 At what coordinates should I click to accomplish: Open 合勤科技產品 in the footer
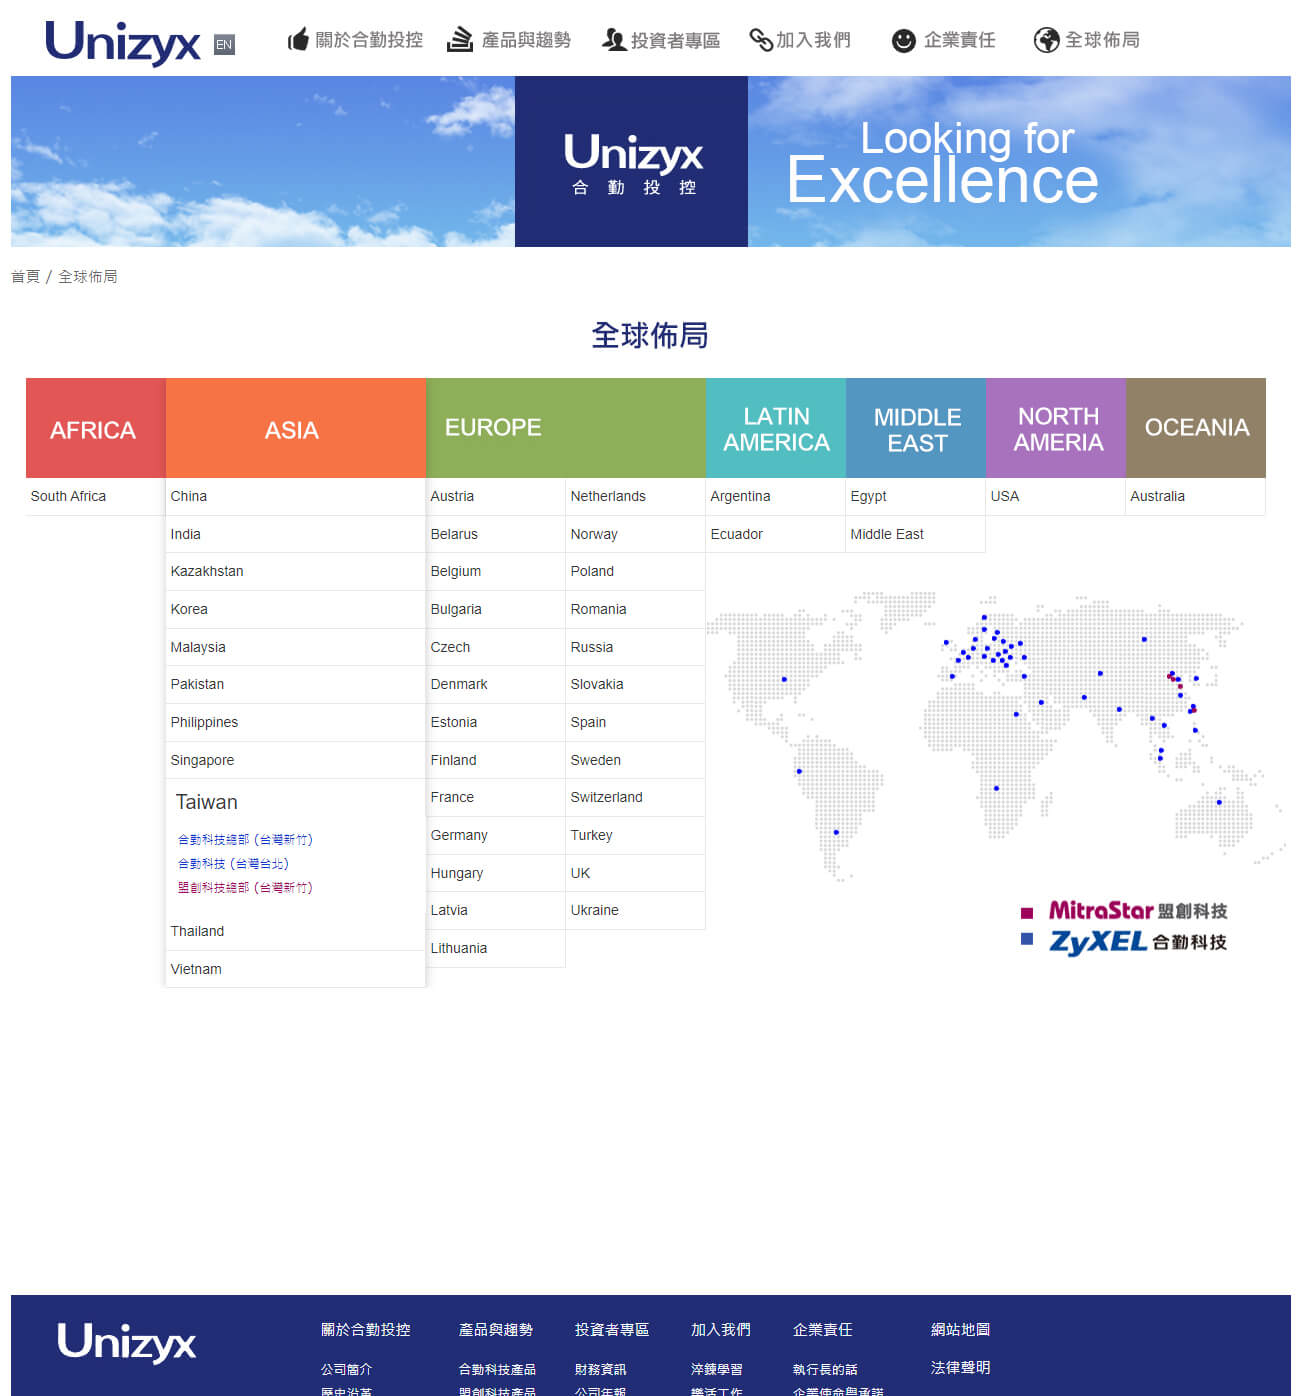[497, 1370]
